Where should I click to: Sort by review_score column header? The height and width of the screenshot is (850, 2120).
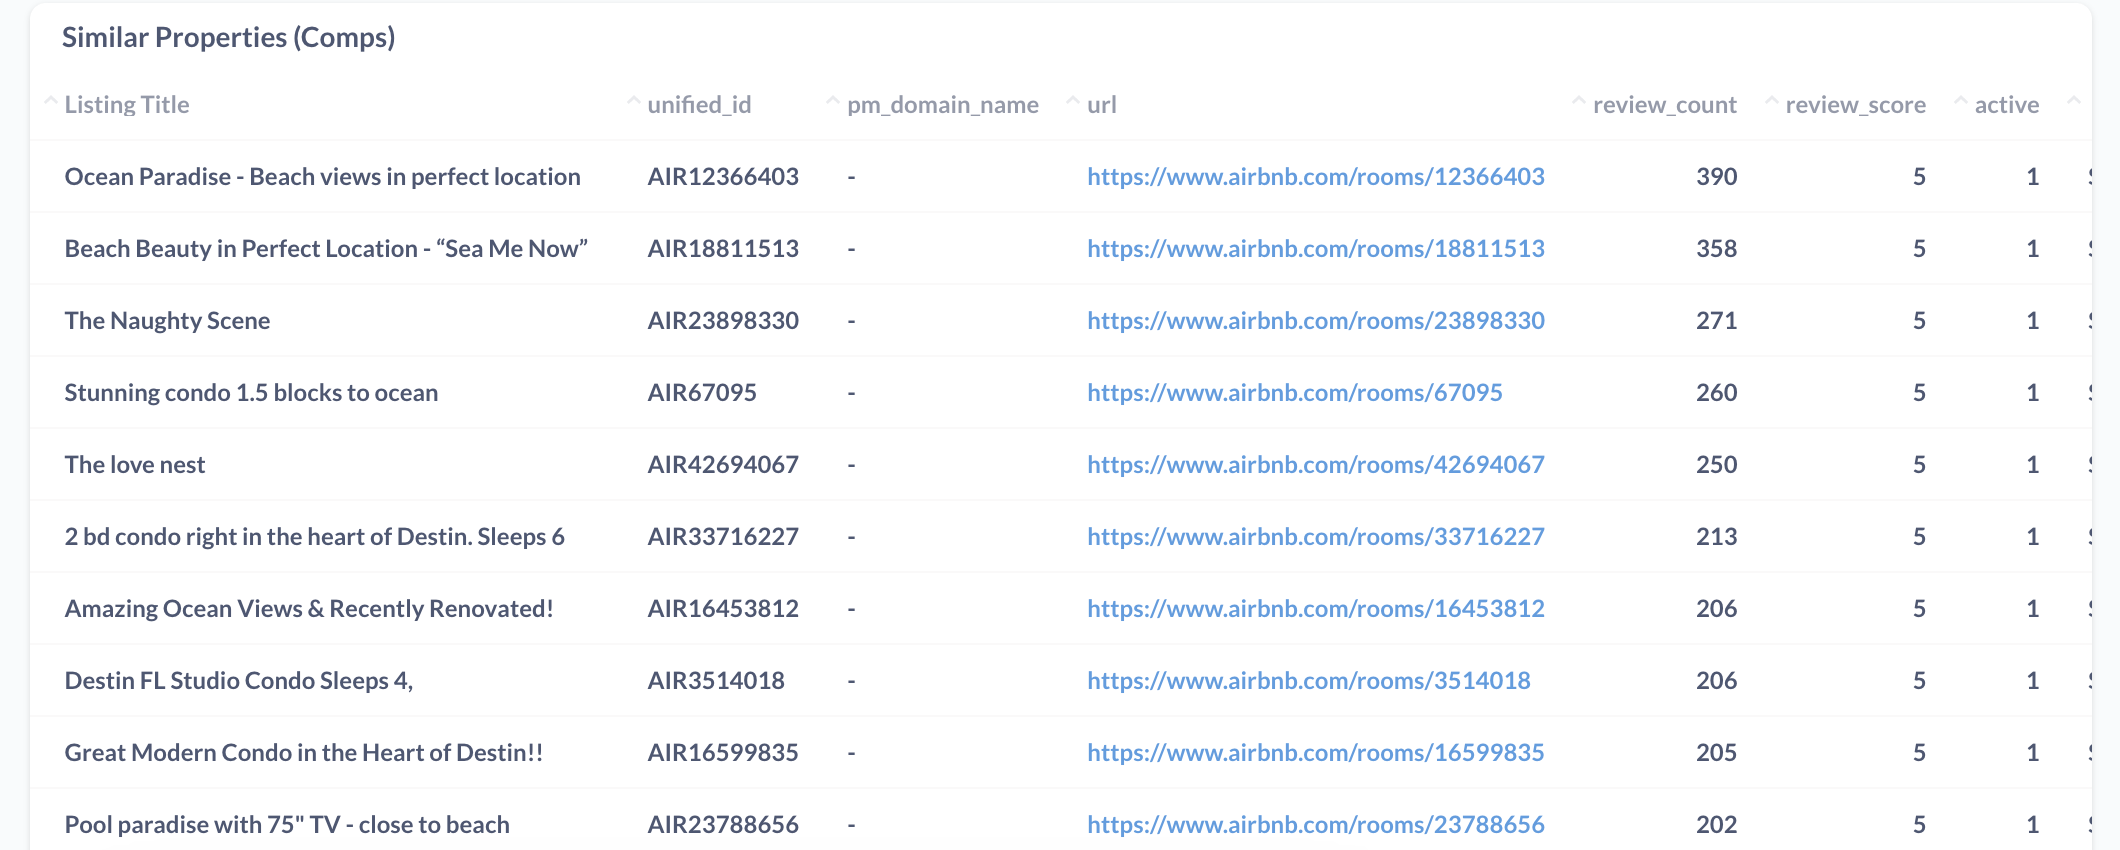(1856, 105)
